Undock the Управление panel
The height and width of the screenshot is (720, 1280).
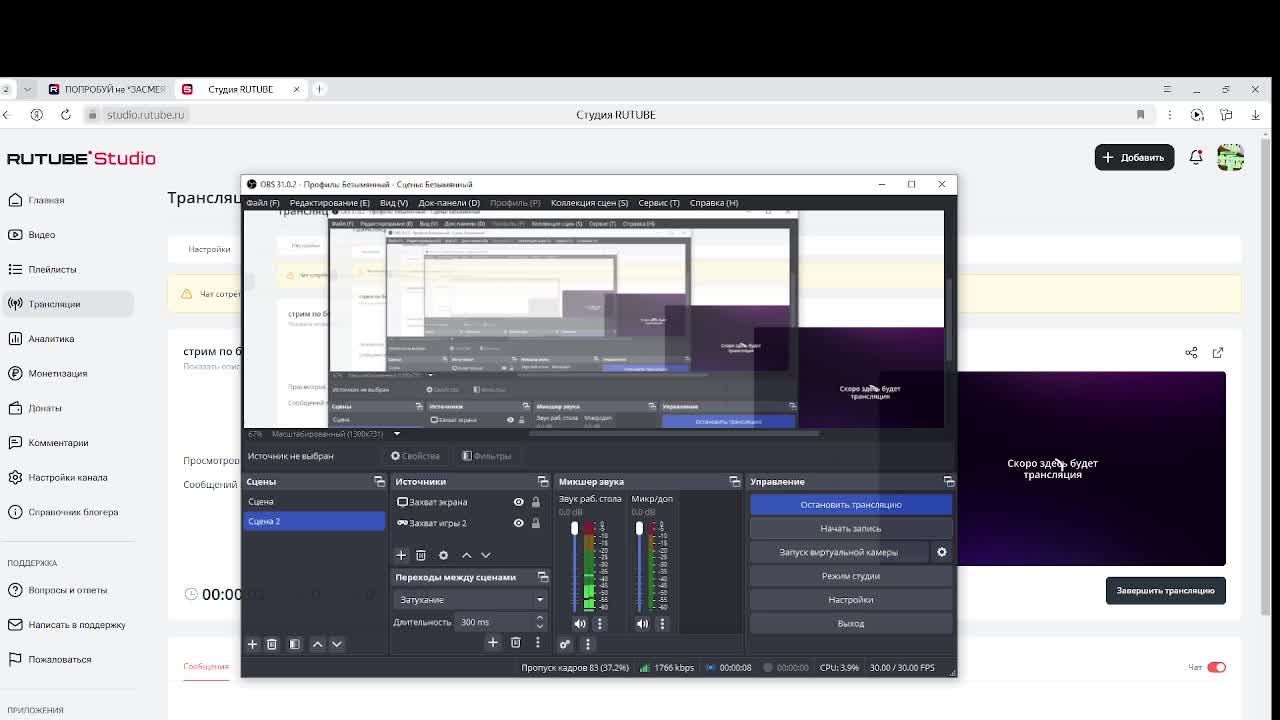tap(948, 482)
